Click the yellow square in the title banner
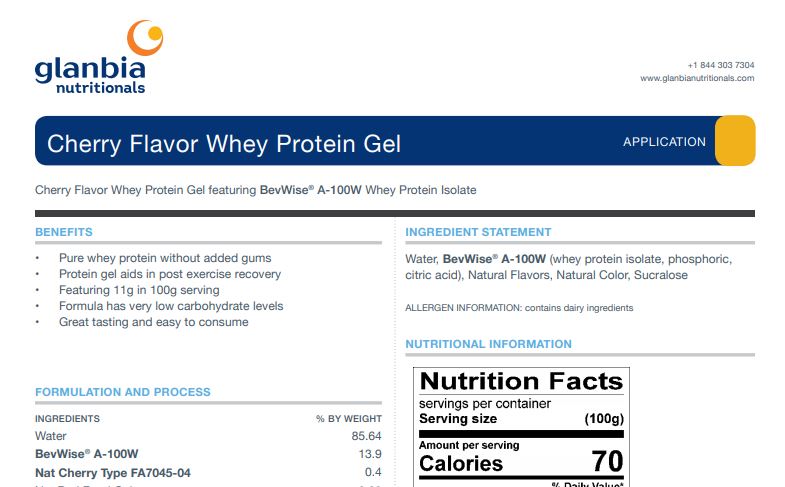The width and height of the screenshot is (785, 487). (735, 141)
